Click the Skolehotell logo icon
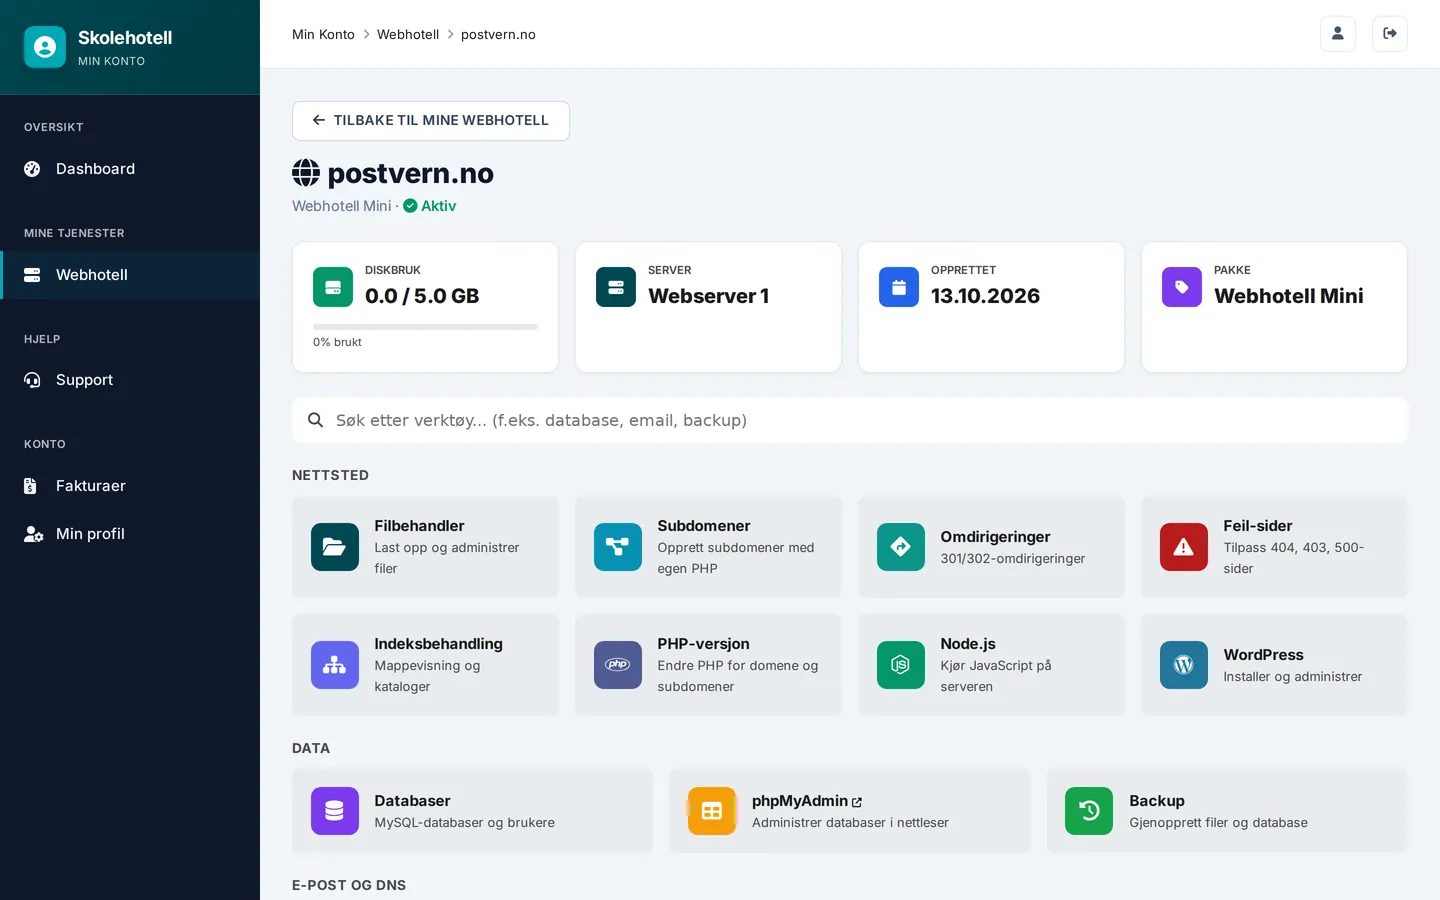Image resolution: width=1440 pixels, height=900 pixels. point(45,47)
